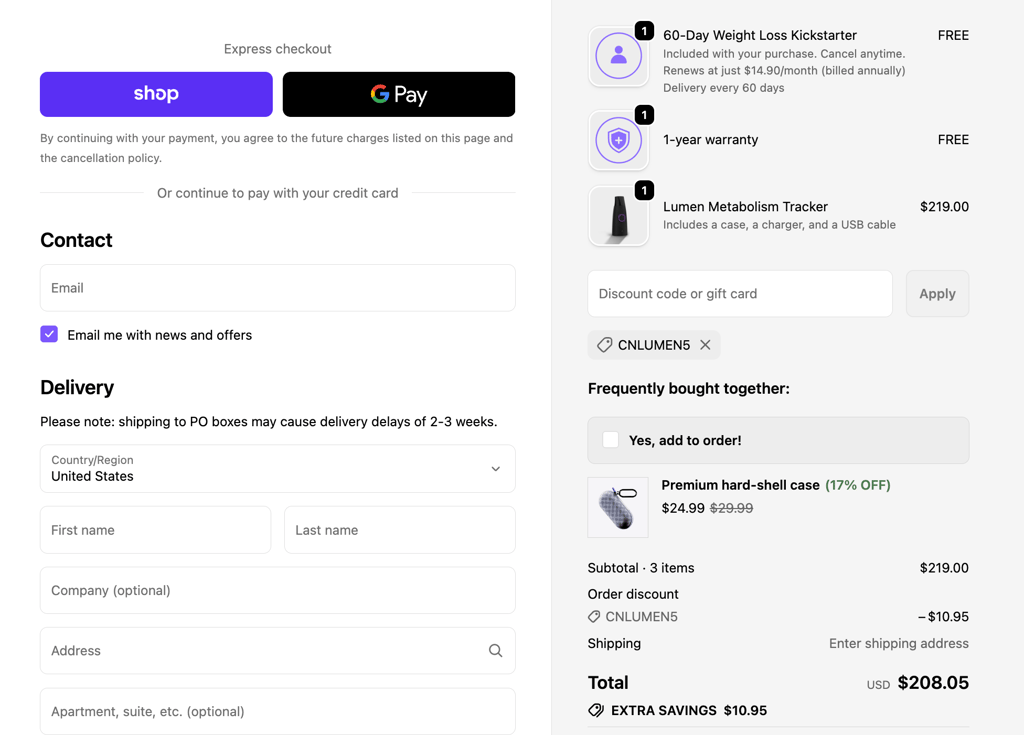Click the 1-year warranty title

point(711,140)
